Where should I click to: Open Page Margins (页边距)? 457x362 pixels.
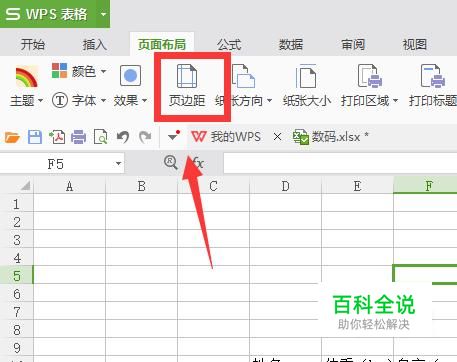tap(187, 86)
